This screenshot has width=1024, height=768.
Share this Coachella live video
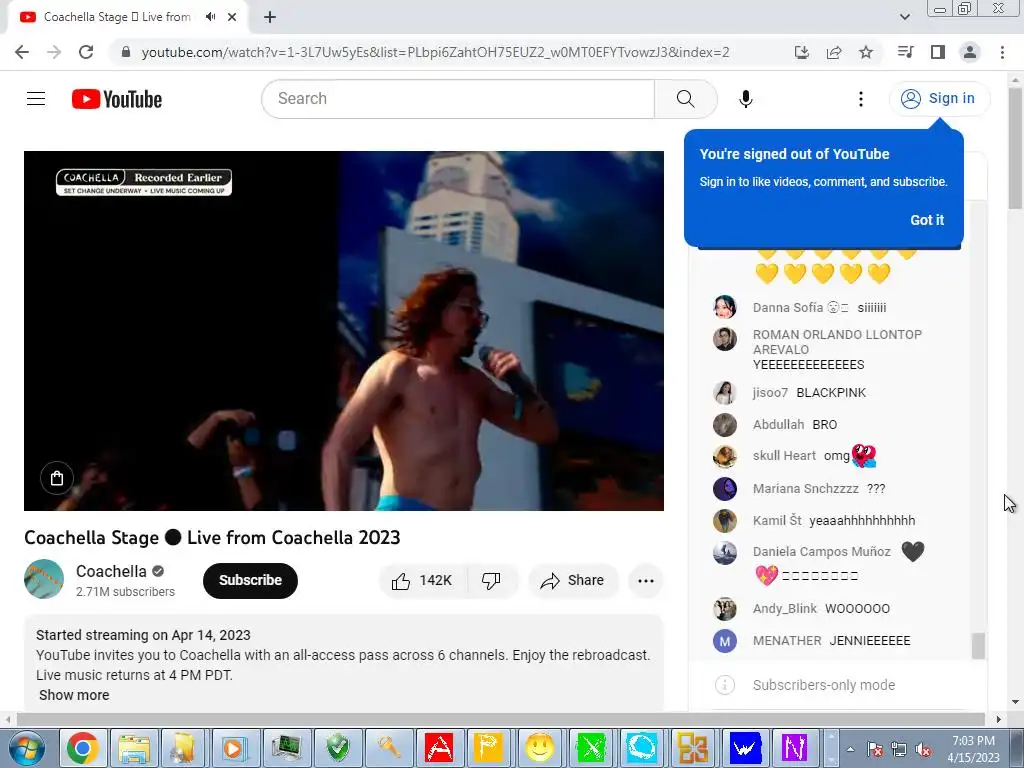(573, 581)
